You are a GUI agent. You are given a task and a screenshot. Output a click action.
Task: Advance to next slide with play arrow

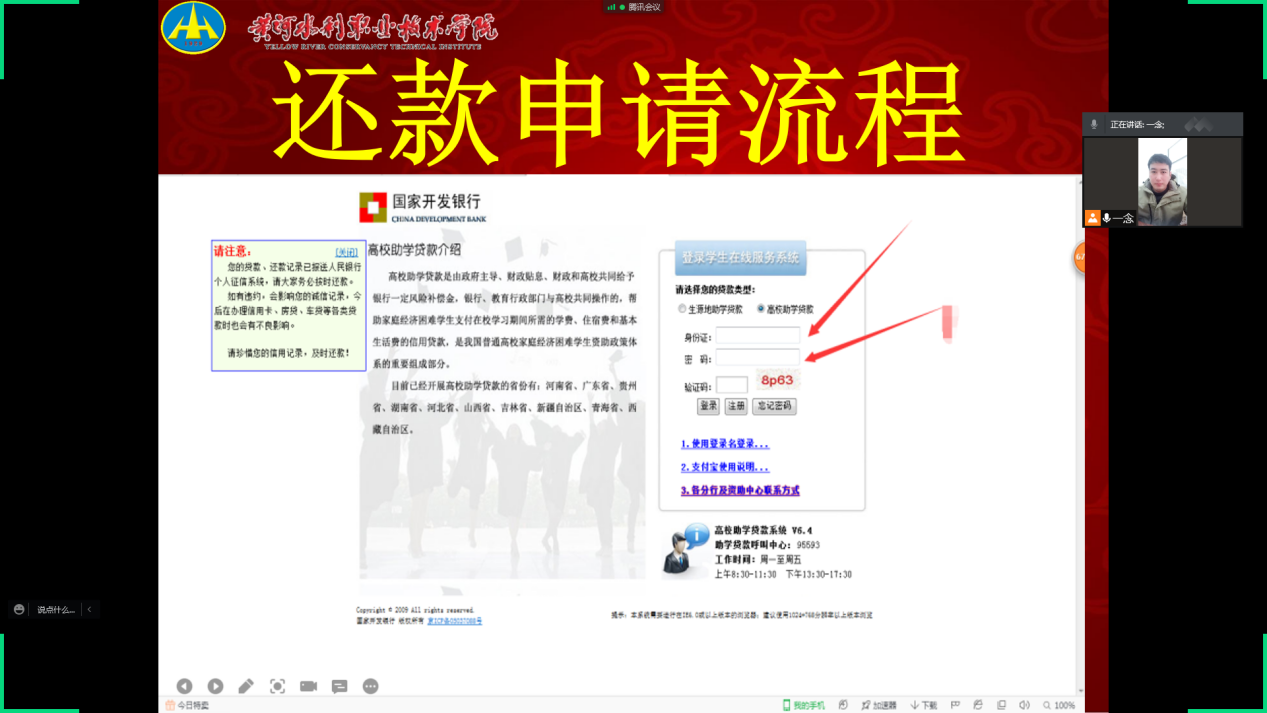click(215, 686)
